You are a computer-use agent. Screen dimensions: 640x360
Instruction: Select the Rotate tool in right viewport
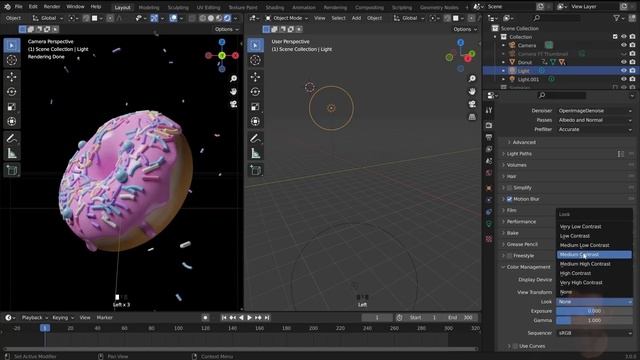pyautogui.click(x=256, y=92)
